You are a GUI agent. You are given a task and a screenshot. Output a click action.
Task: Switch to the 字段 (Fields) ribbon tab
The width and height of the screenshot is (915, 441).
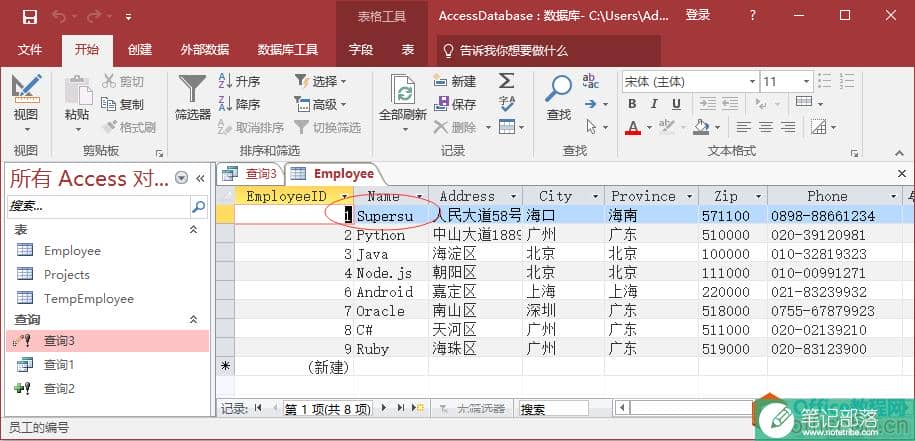tap(361, 50)
